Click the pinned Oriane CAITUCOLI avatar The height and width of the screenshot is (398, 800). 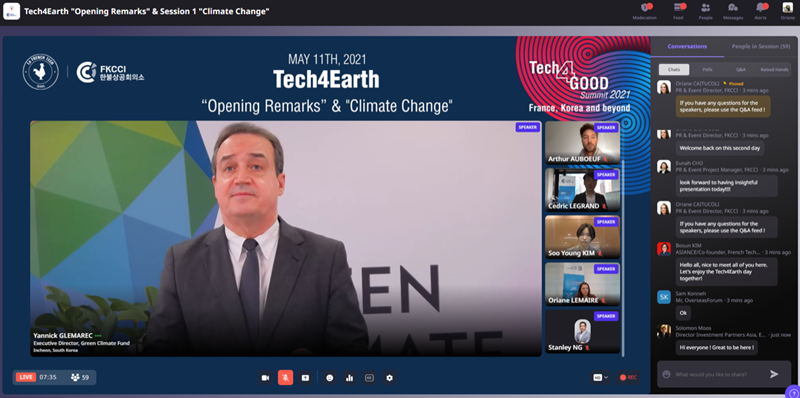[x=664, y=87]
